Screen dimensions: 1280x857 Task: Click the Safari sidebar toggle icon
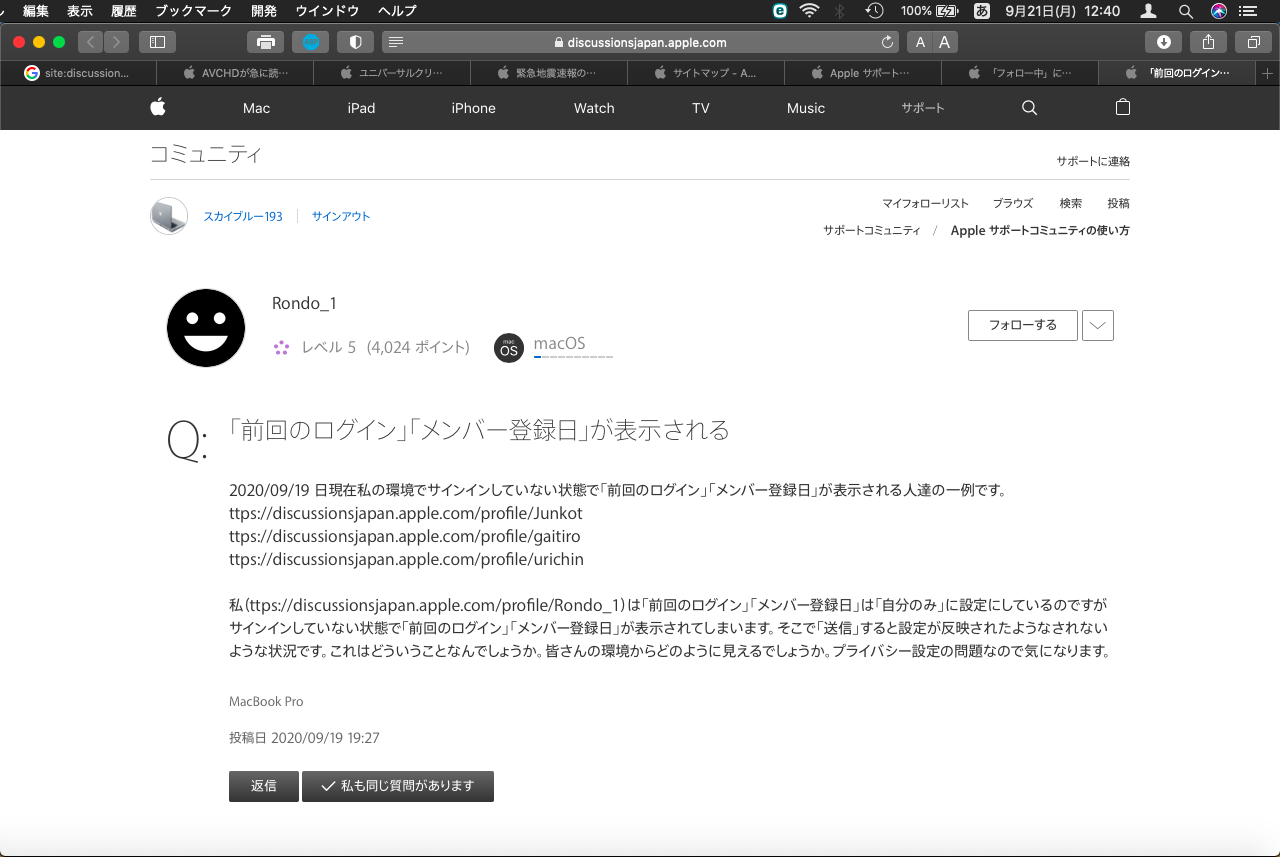(157, 42)
